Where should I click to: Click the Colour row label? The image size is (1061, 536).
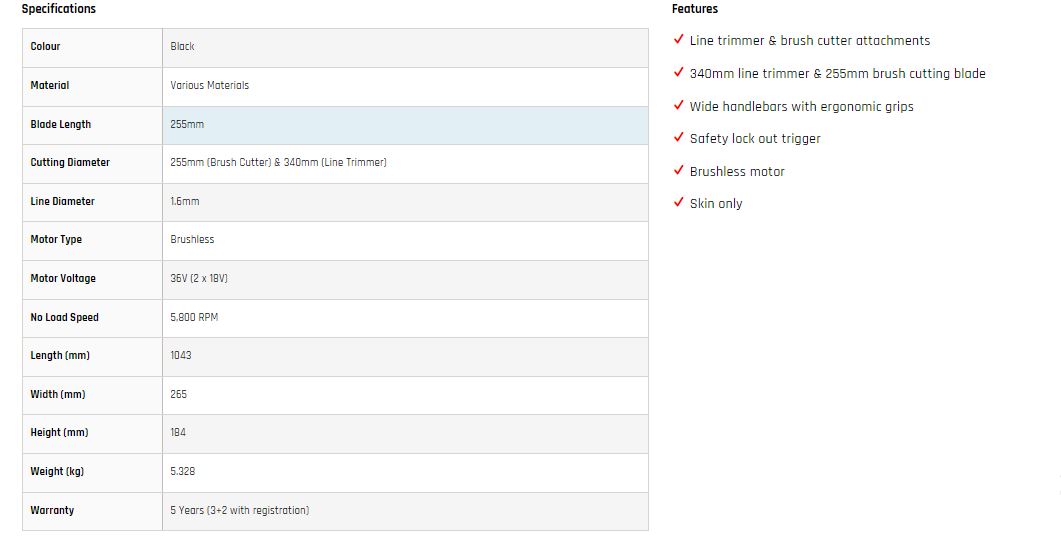click(x=45, y=47)
